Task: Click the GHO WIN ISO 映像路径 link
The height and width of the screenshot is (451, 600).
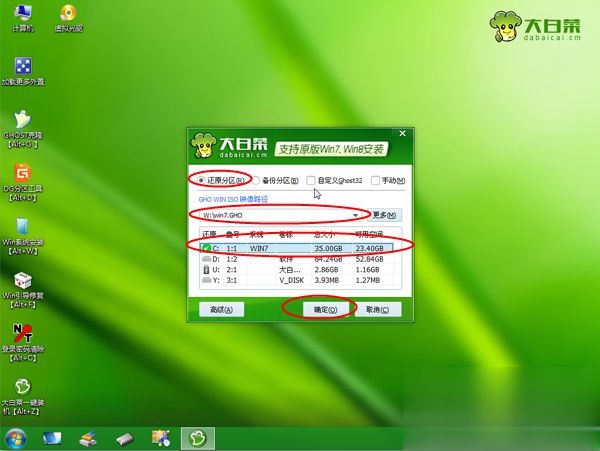Action: point(233,199)
